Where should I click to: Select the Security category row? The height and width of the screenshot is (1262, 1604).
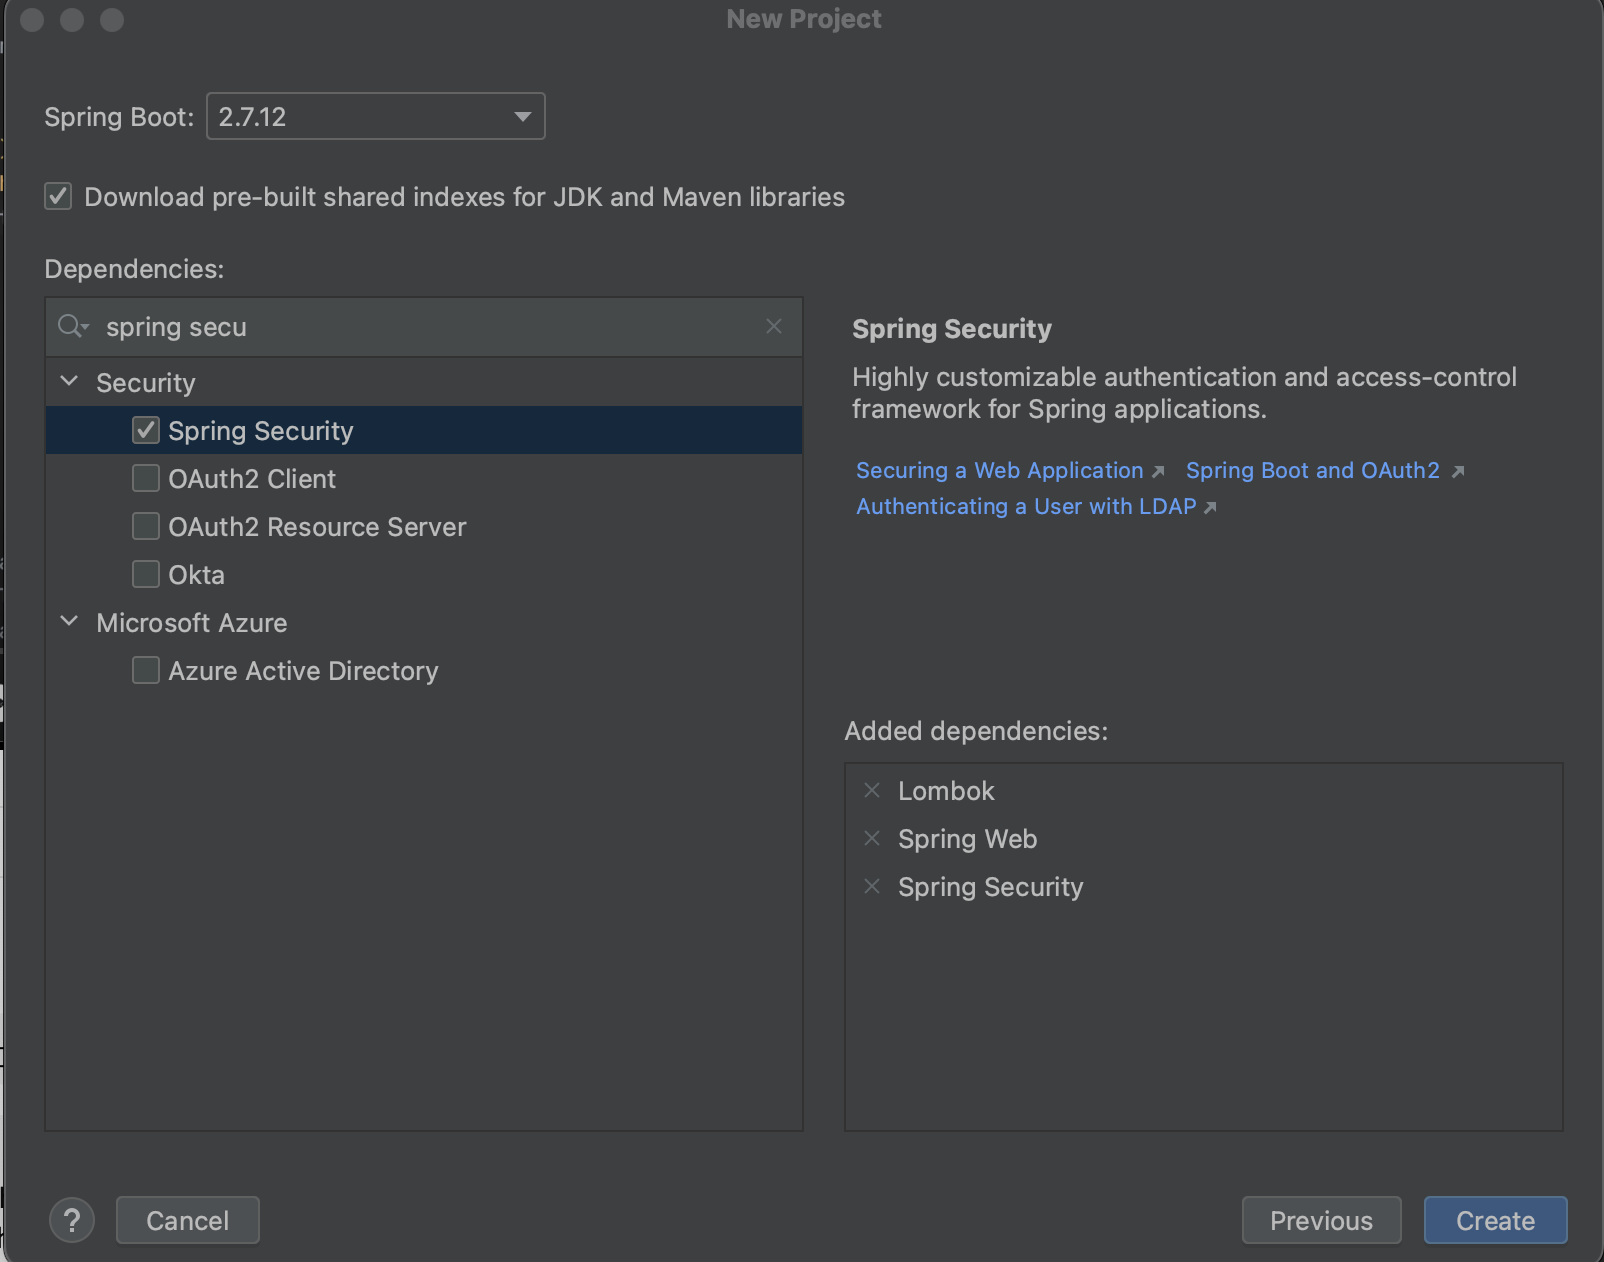[424, 382]
